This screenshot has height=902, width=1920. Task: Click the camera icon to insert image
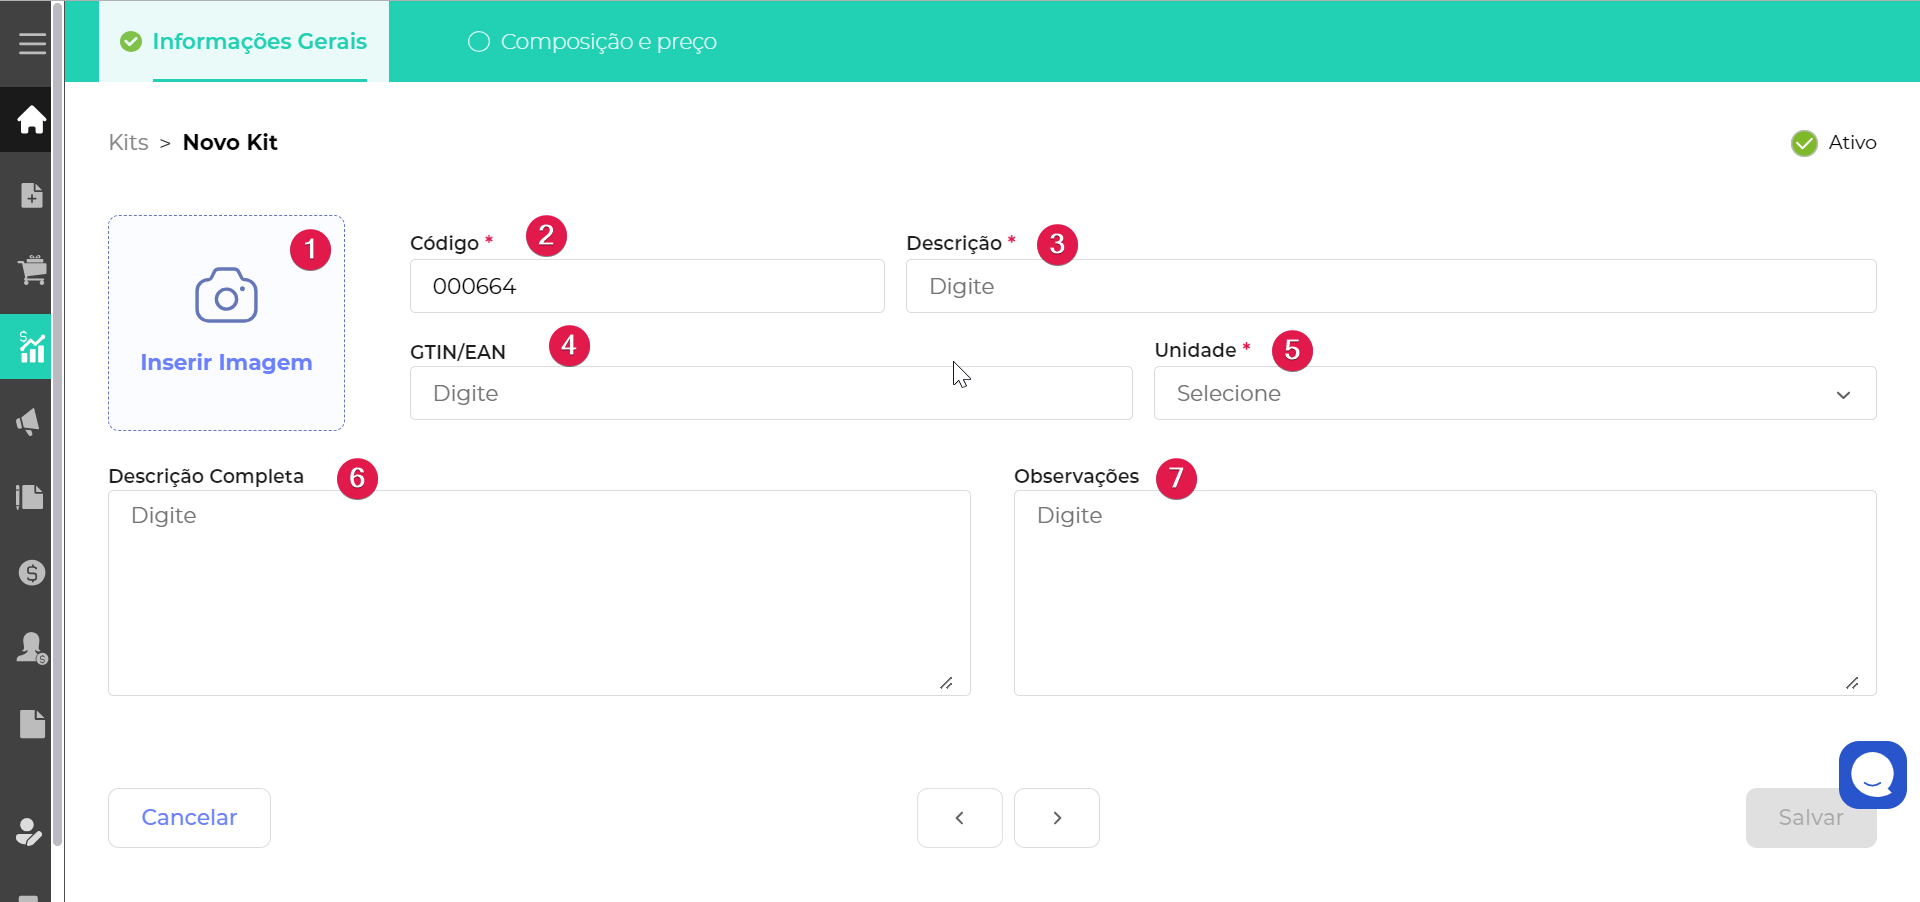coord(226,296)
